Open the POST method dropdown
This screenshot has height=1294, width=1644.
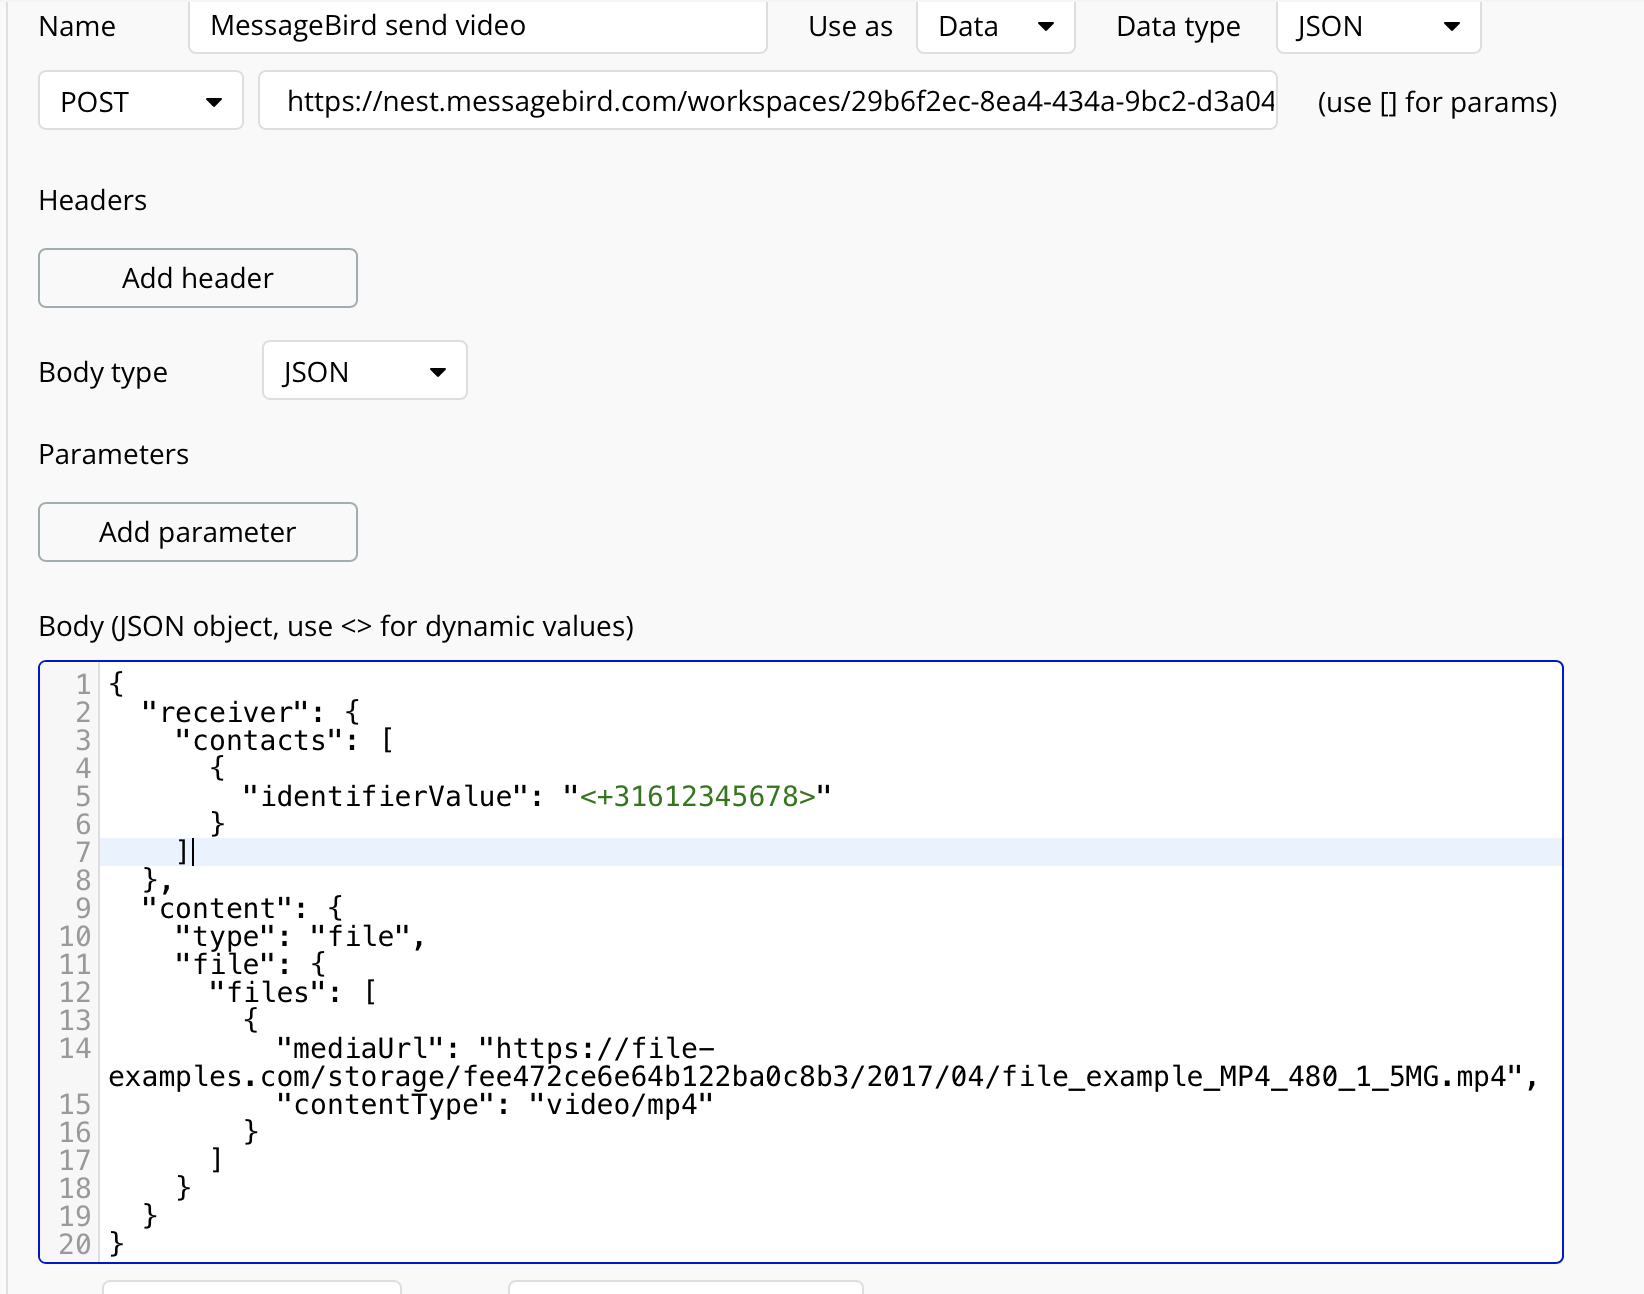[x=141, y=101]
